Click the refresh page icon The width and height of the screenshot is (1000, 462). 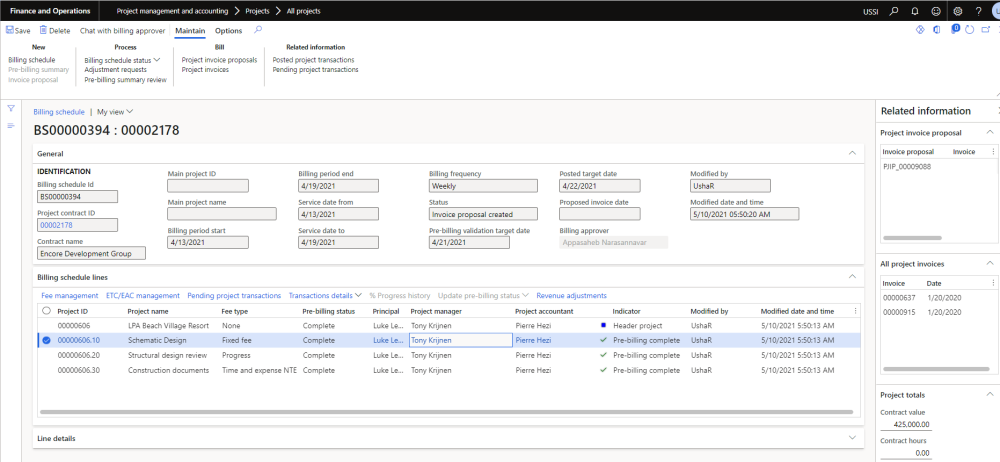point(969,31)
